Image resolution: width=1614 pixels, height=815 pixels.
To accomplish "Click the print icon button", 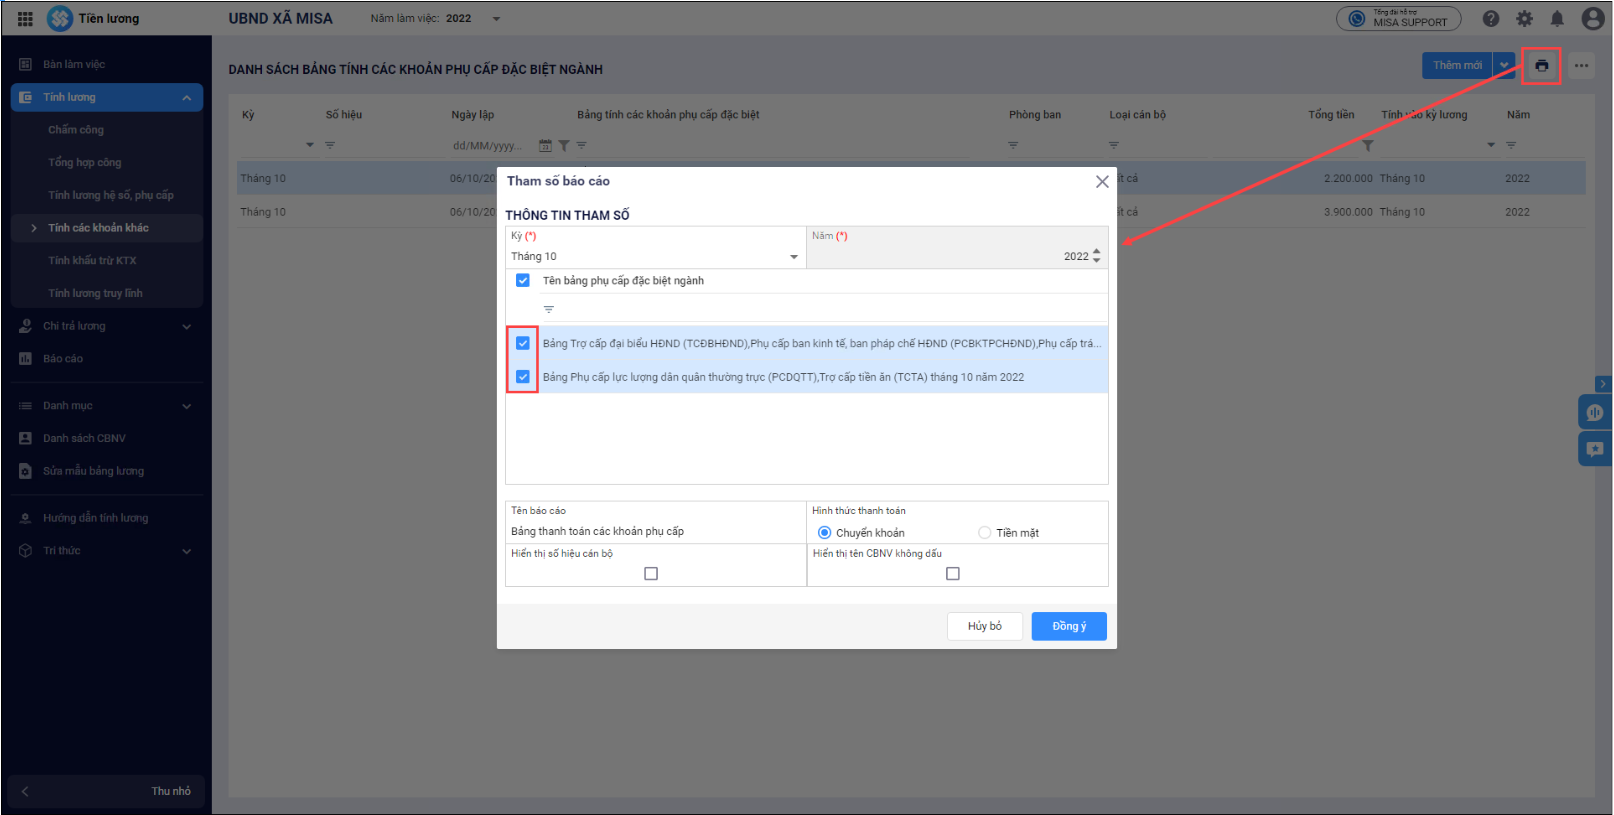I will coord(1541,66).
